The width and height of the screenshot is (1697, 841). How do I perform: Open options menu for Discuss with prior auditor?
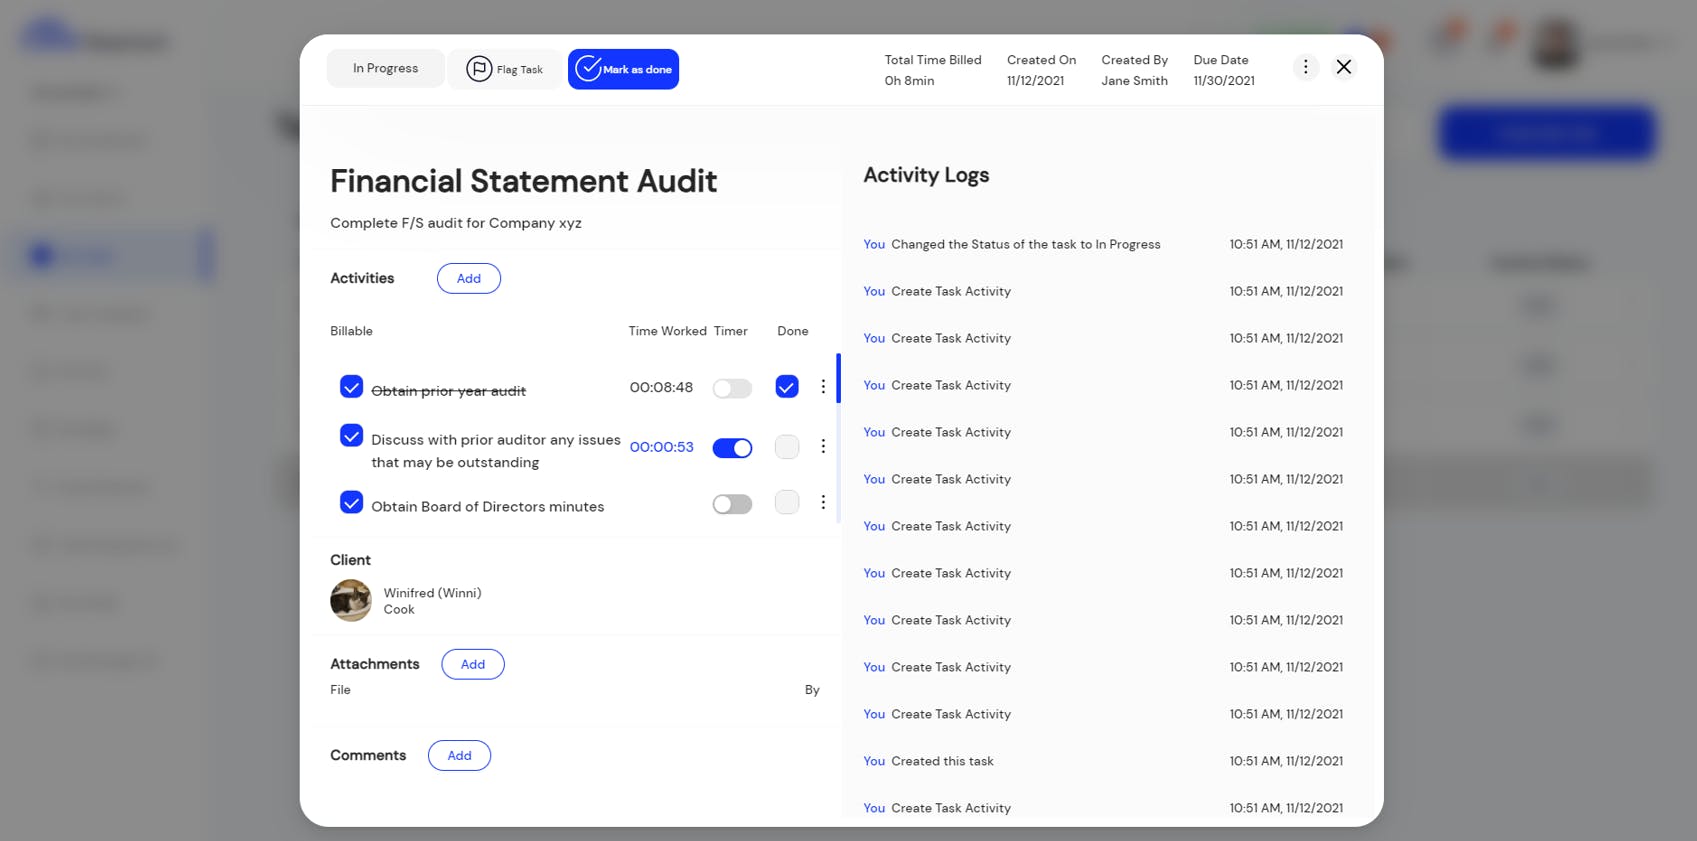(x=823, y=447)
